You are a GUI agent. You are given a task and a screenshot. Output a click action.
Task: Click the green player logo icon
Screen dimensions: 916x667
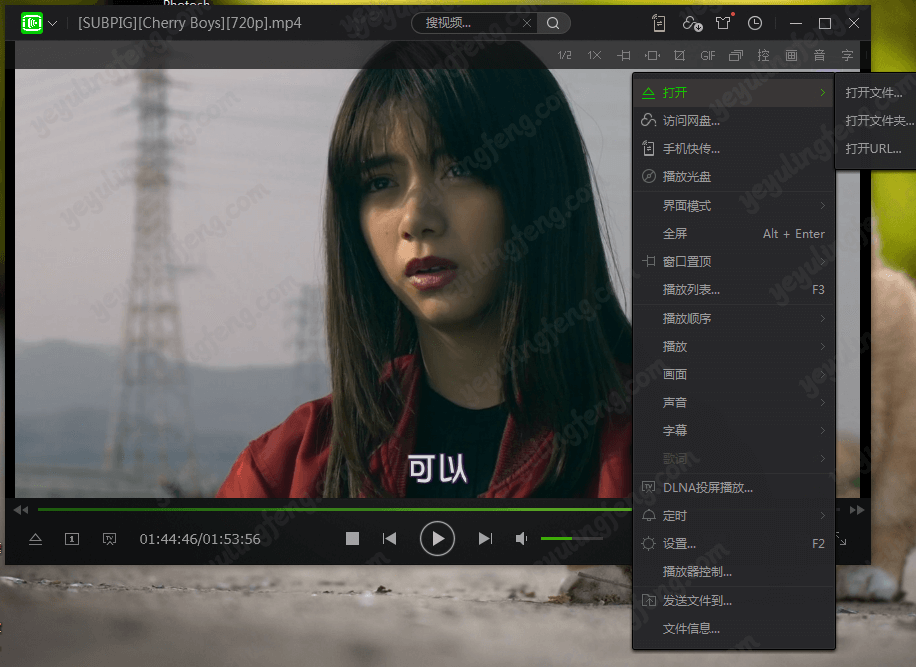point(32,23)
